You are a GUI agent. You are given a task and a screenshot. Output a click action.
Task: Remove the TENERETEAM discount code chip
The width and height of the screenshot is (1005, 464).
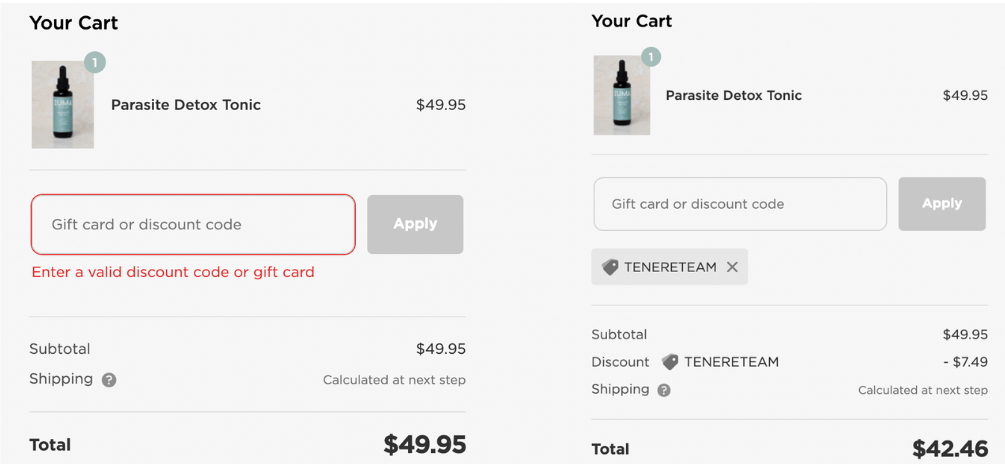(x=732, y=267)
